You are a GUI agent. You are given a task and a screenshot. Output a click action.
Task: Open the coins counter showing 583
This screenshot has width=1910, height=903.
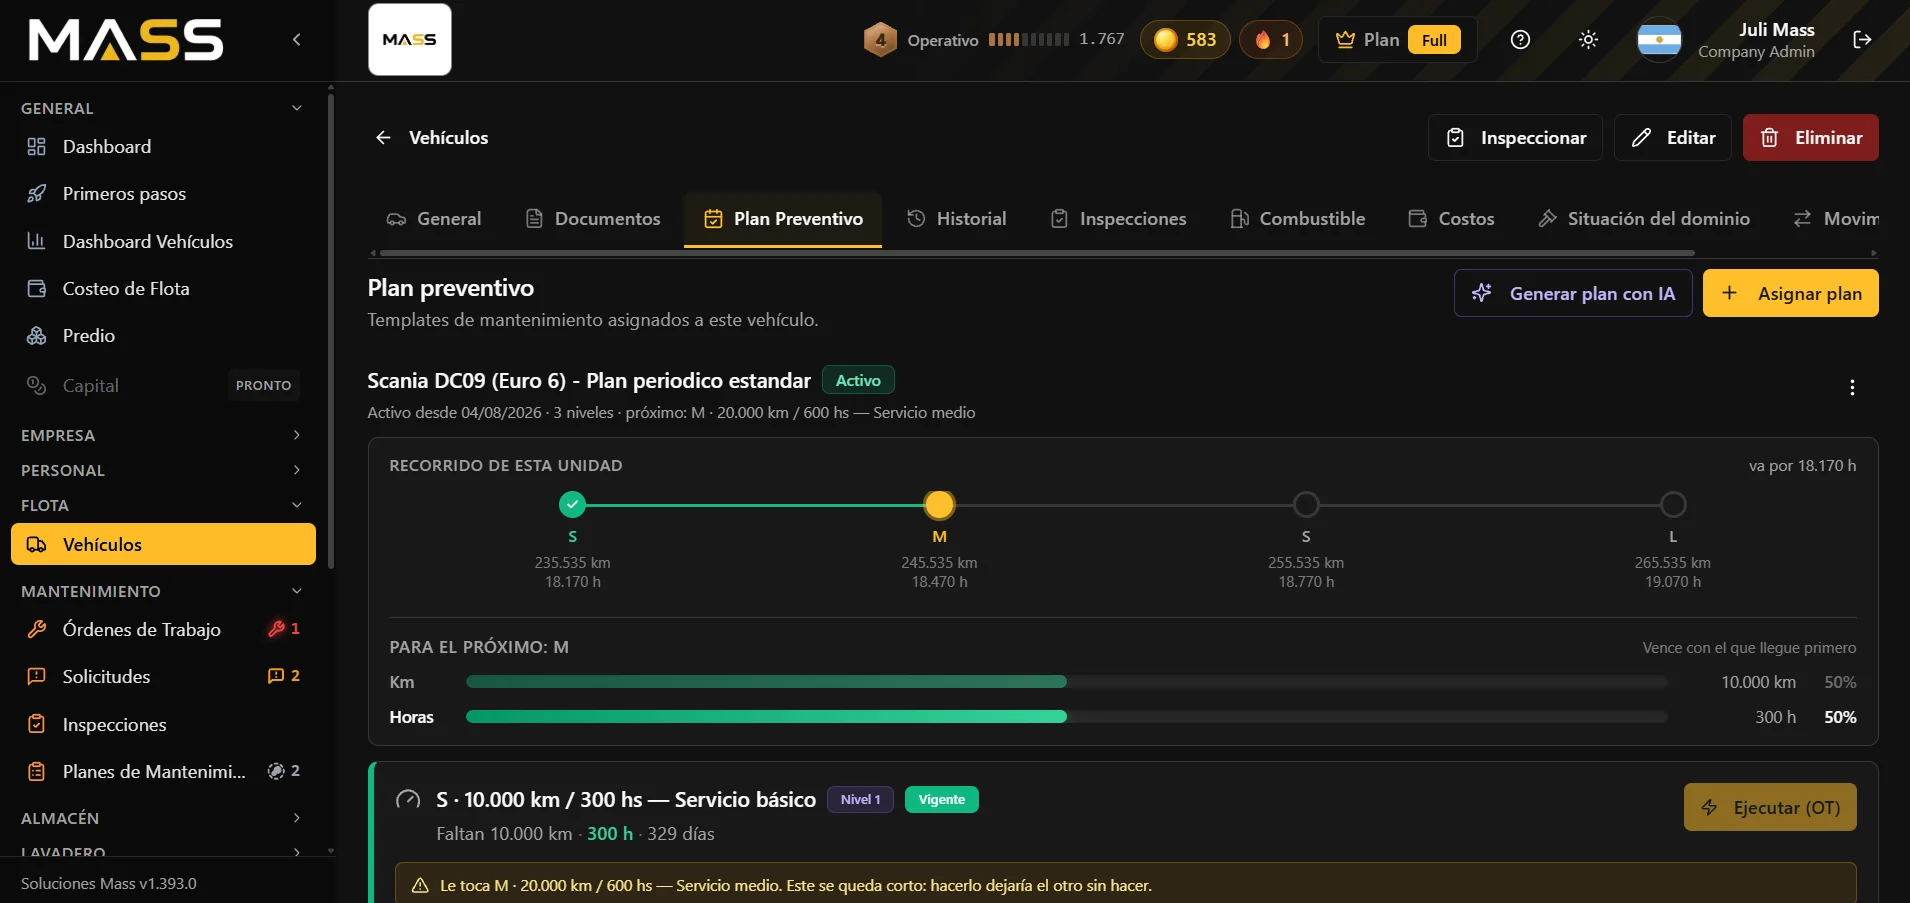tap(1185, 40)
